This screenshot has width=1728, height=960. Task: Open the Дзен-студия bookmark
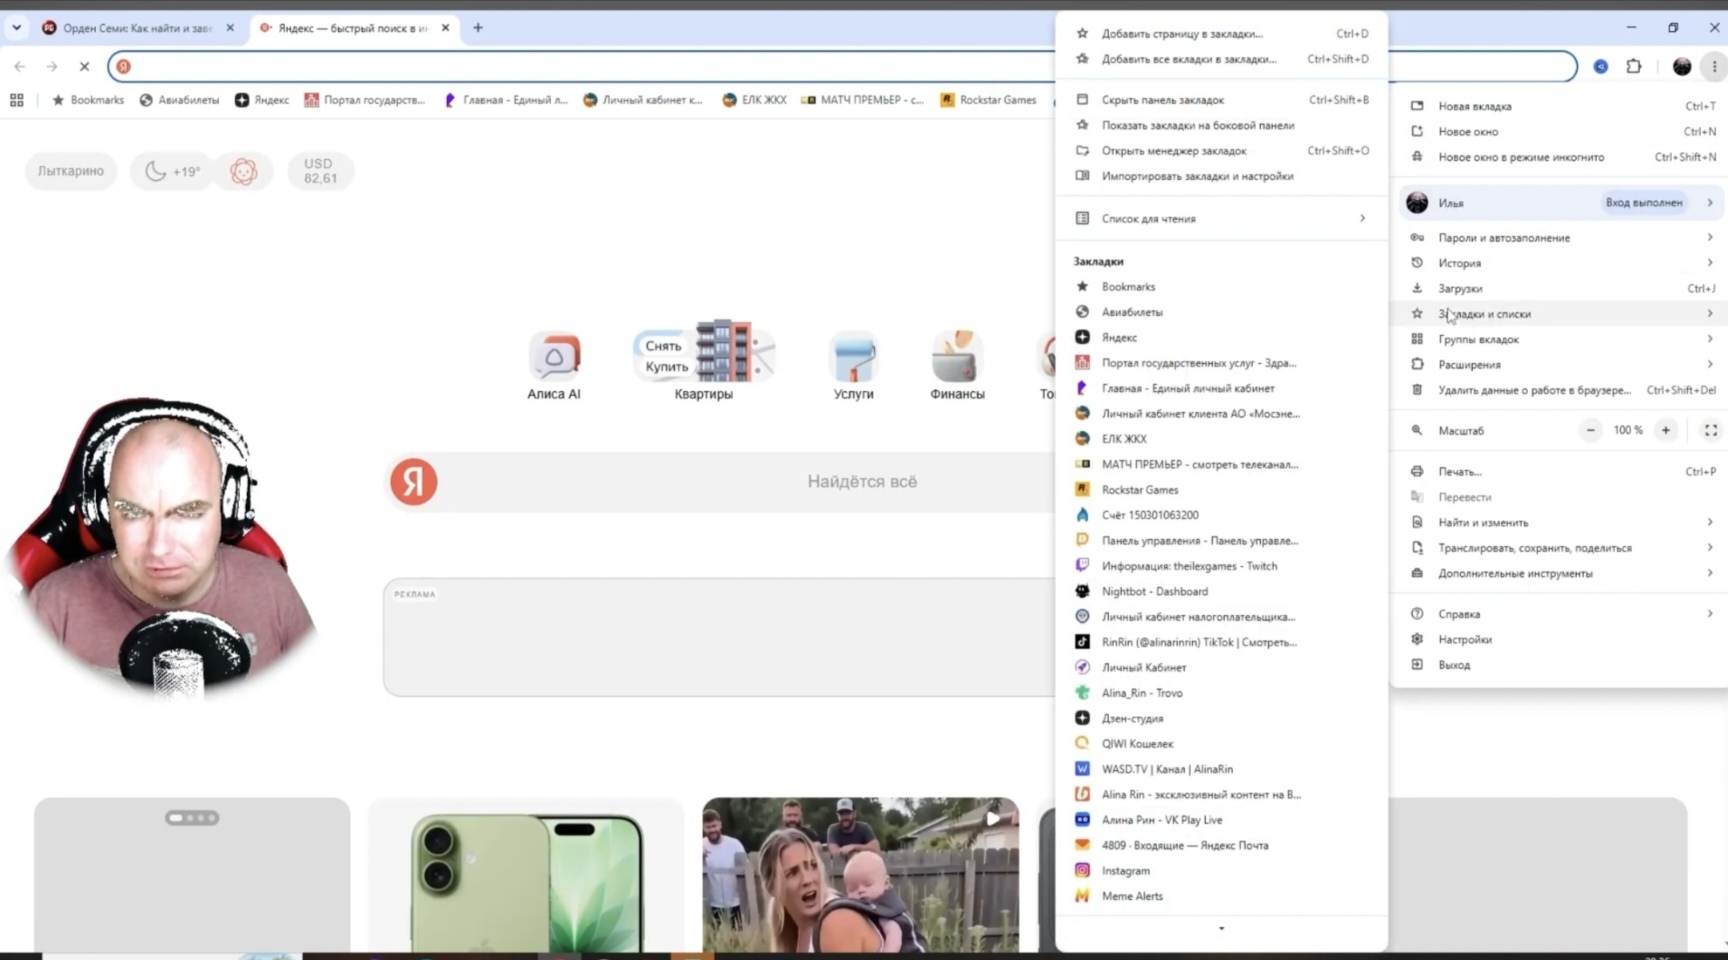point(1221,718)
